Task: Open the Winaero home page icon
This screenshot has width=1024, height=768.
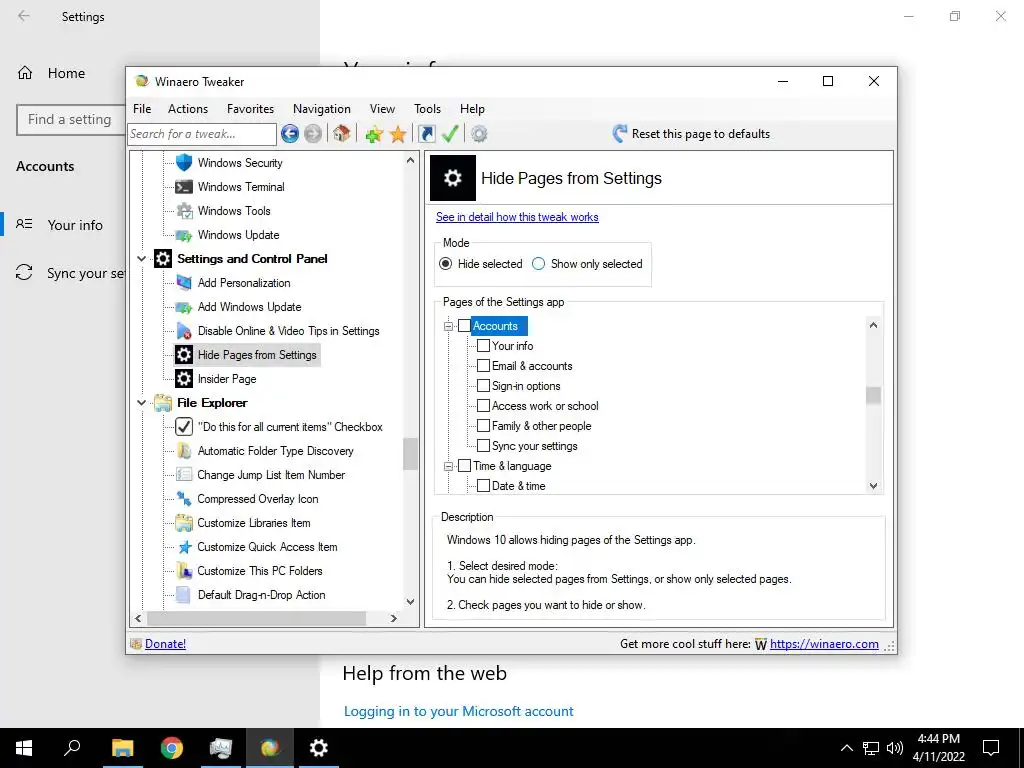Action: [341, 134]
